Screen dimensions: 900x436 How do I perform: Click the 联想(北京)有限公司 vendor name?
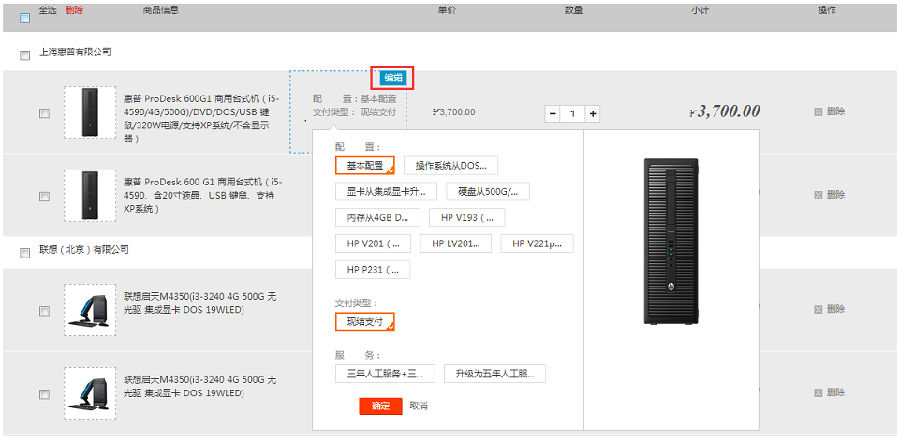click(84, 250)
